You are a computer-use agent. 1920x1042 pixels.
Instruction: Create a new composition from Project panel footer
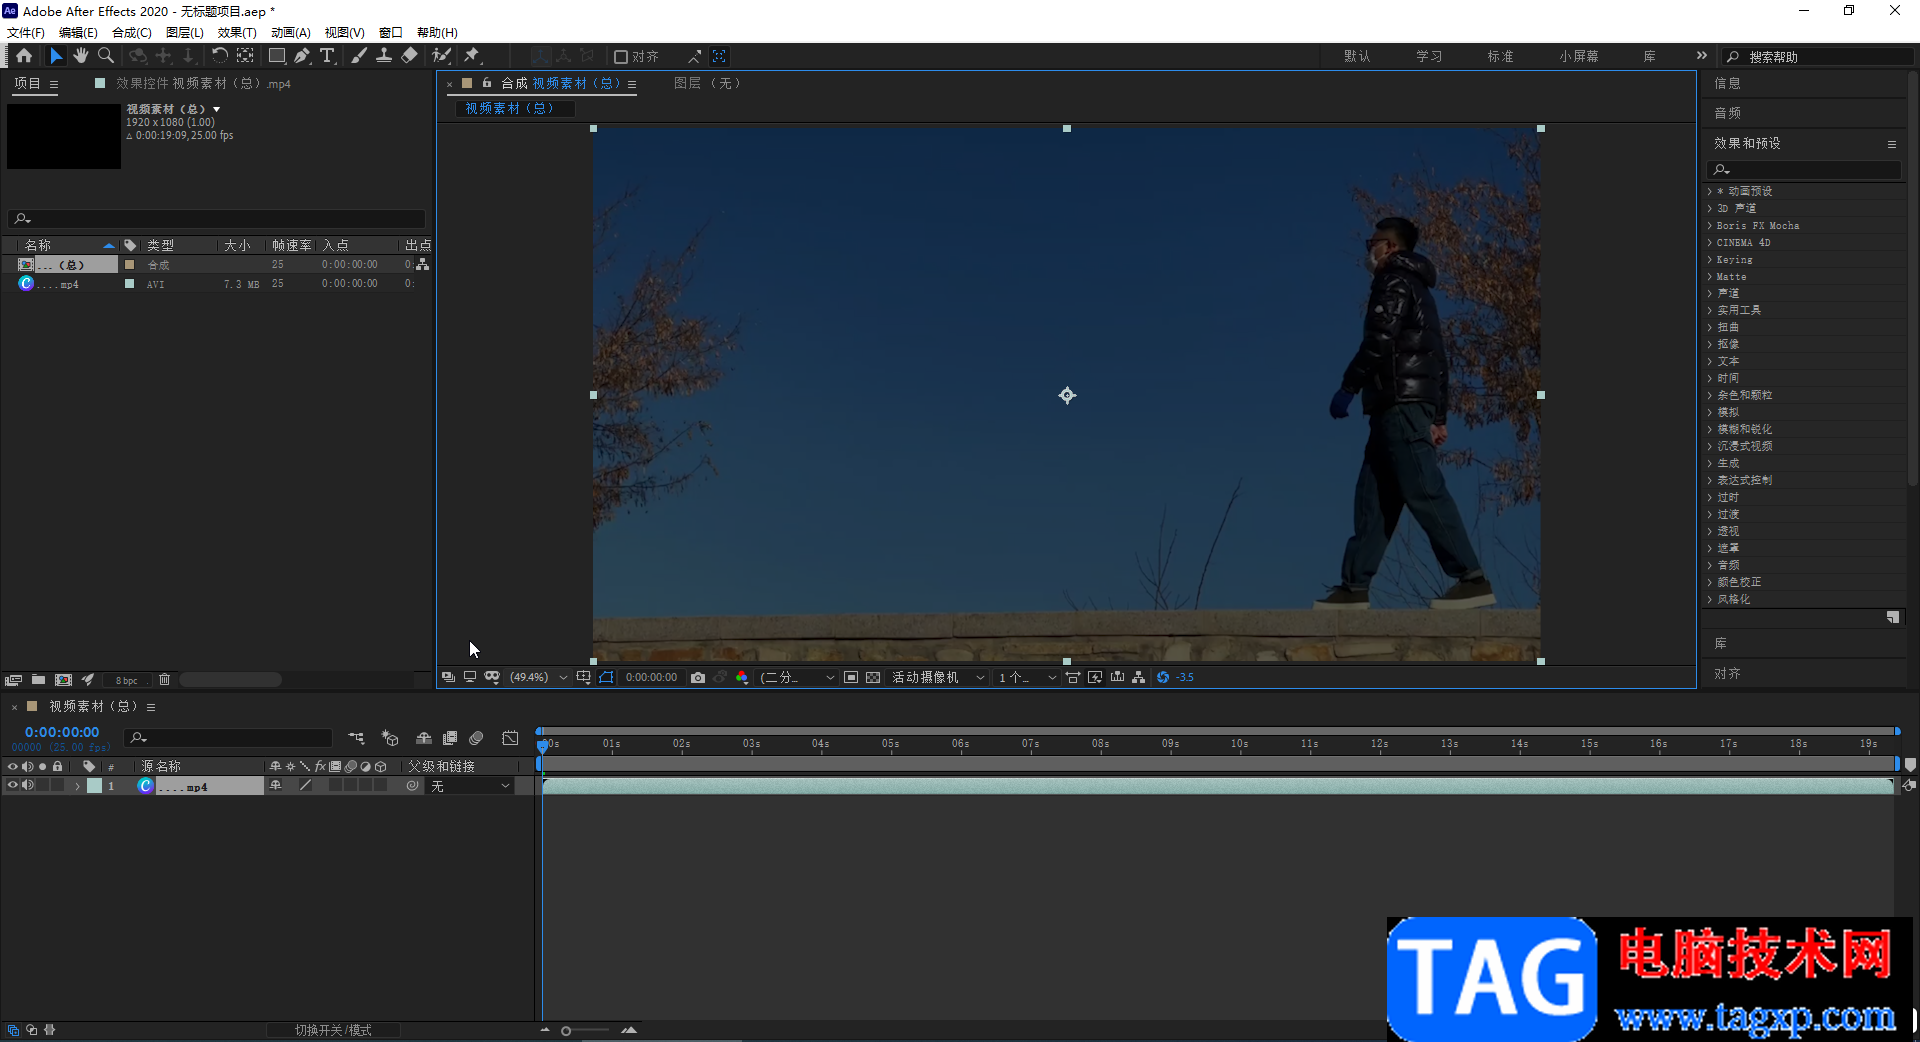pos(63,680)
